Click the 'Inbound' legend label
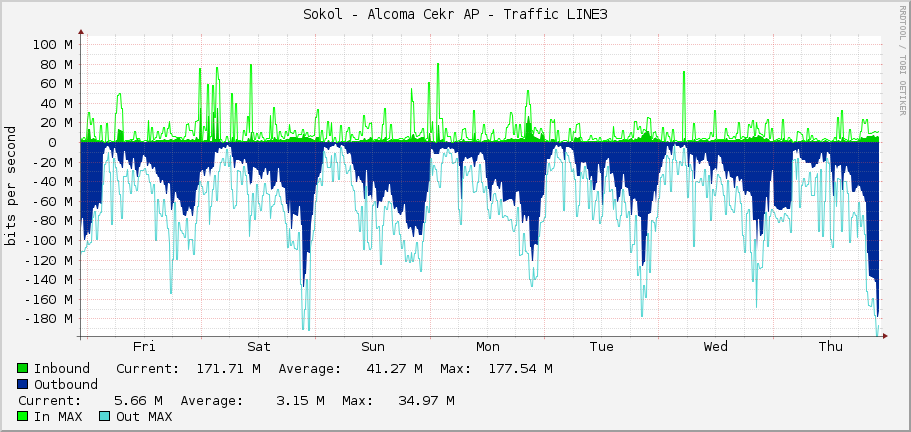 click(62, 369)
